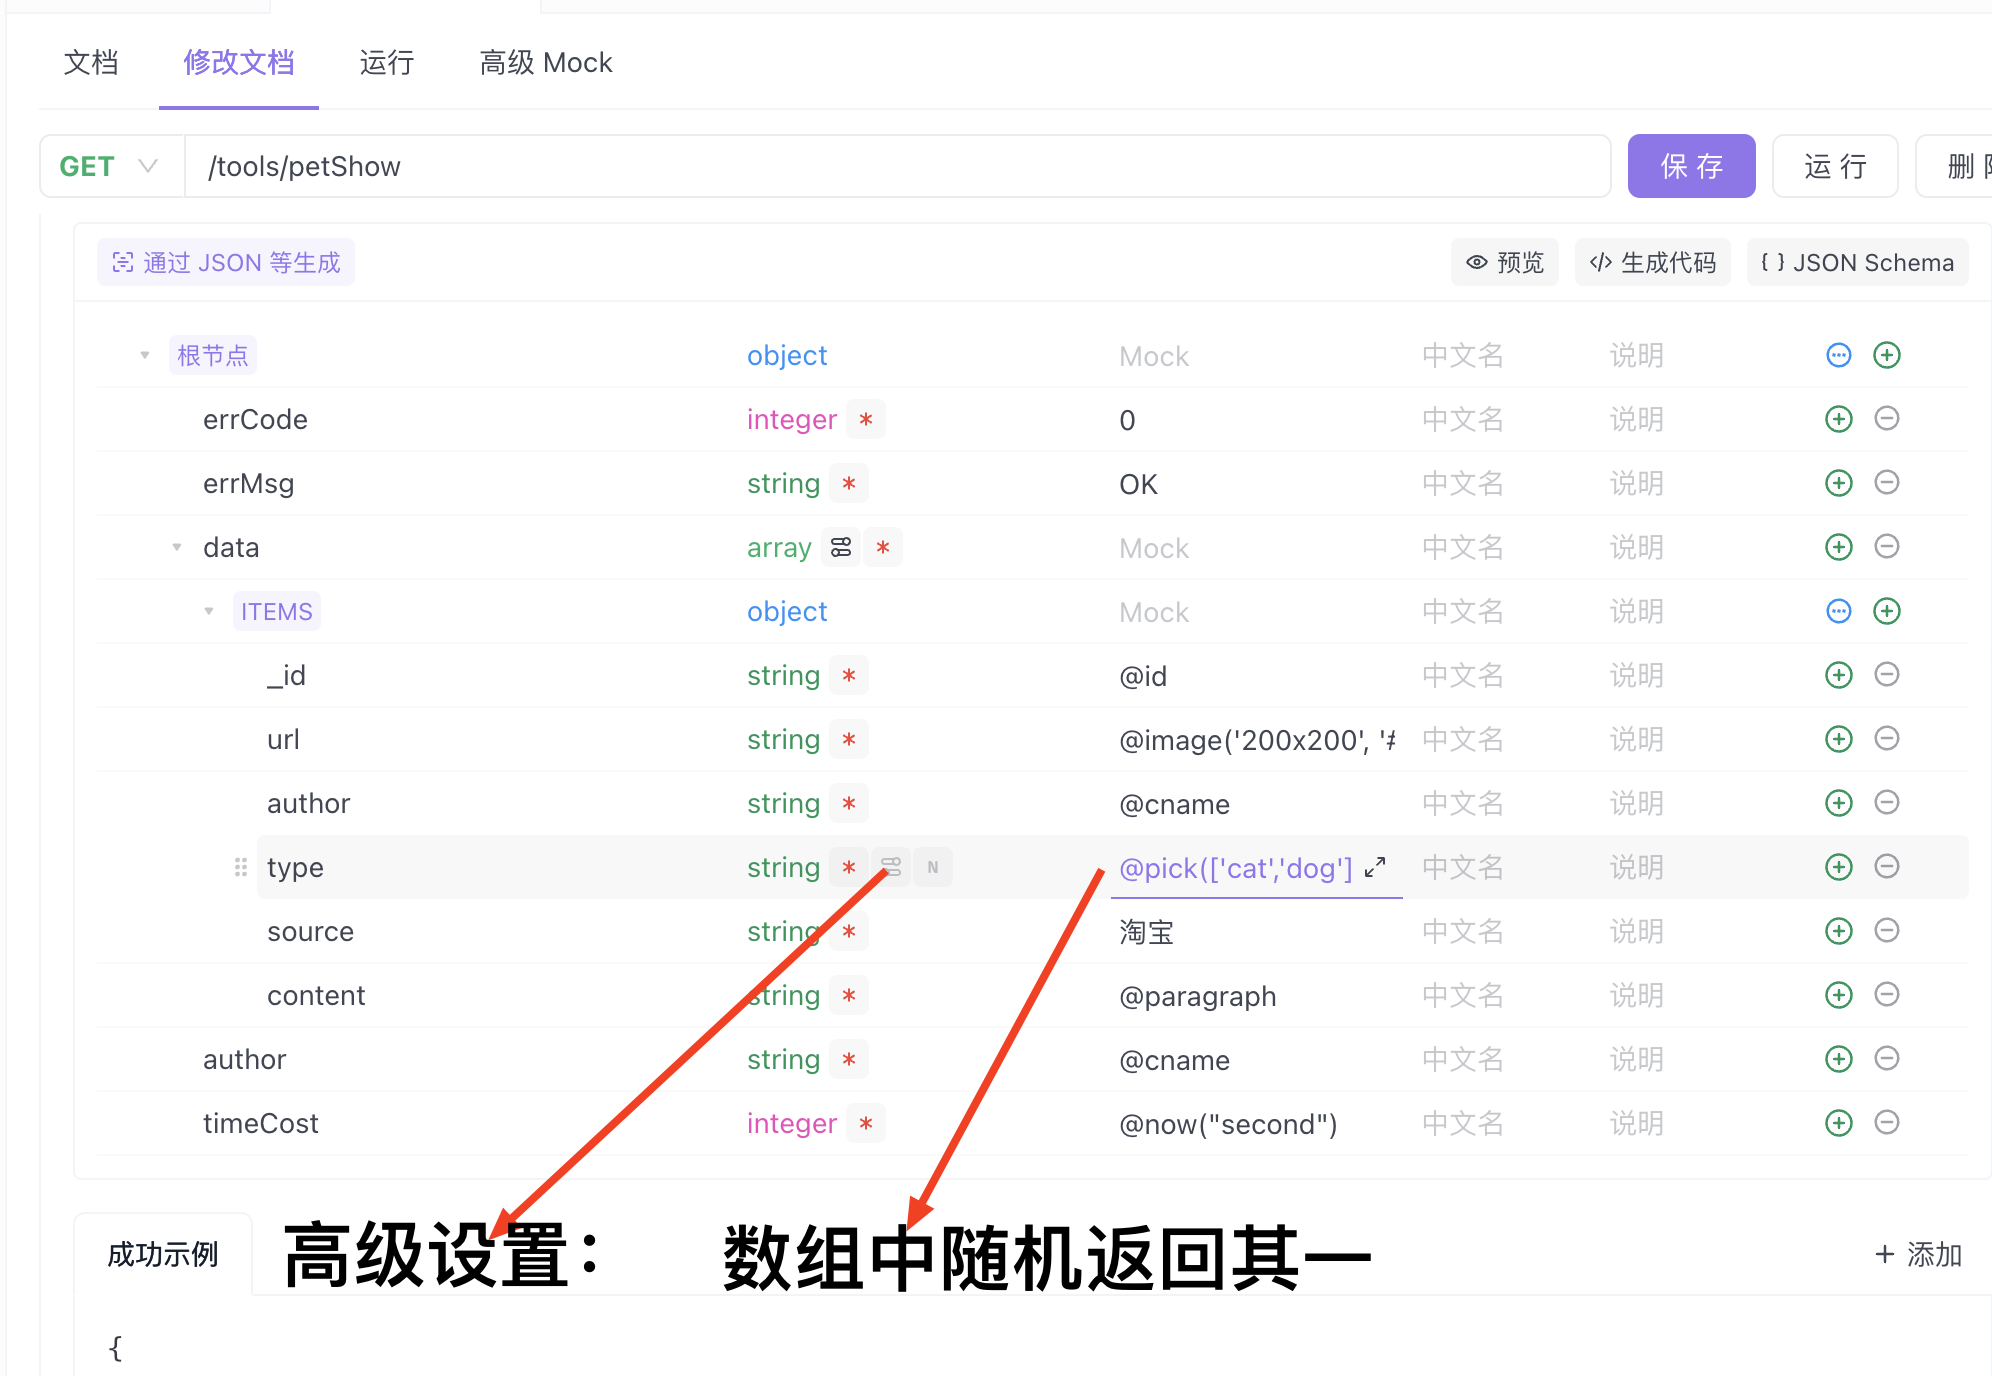
Task: Open more options for the root node row
Action: [x=1838, y=355]
